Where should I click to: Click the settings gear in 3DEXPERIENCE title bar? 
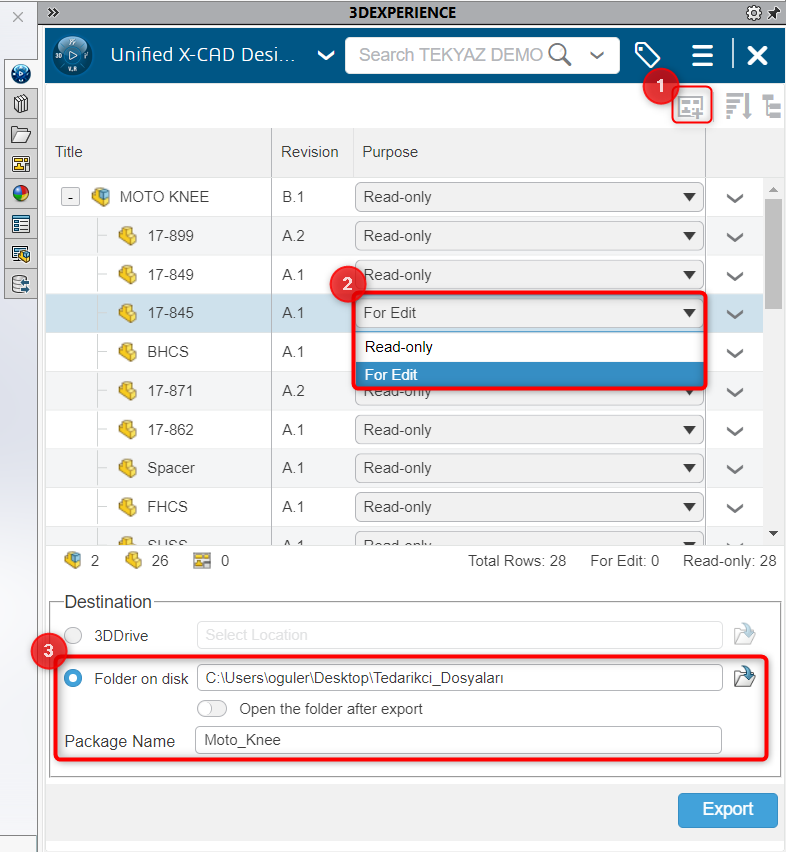tap(753, 12)
